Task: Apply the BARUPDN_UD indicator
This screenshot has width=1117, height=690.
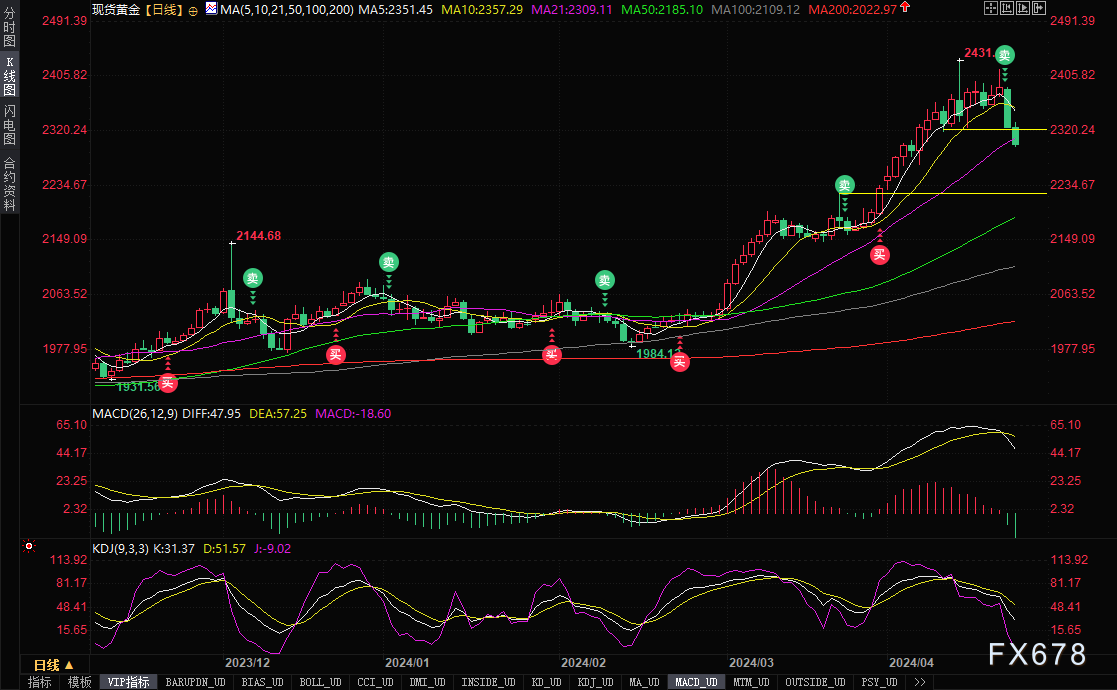Action: 195,682
